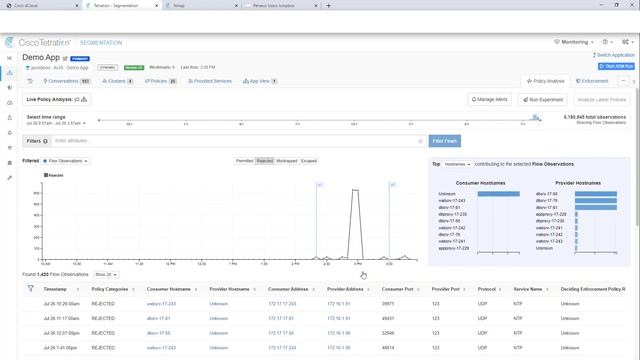Click the consumer hostname link in second table row
The image size is (640, 360).
pyautogui.click(x=158, y=318)
